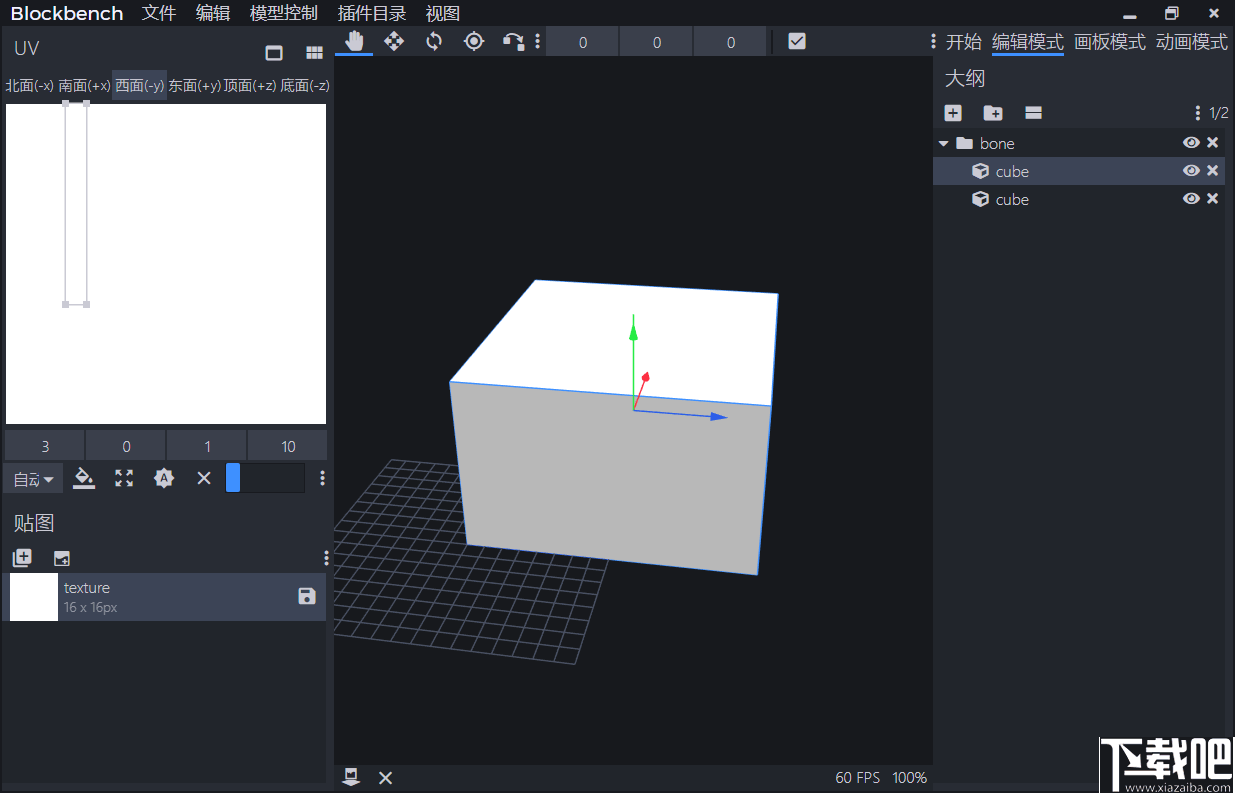This screenshot has width=1235, height=793.
Task: Click the create texture icon in 贴图 panel
Action: pos(22,557)
